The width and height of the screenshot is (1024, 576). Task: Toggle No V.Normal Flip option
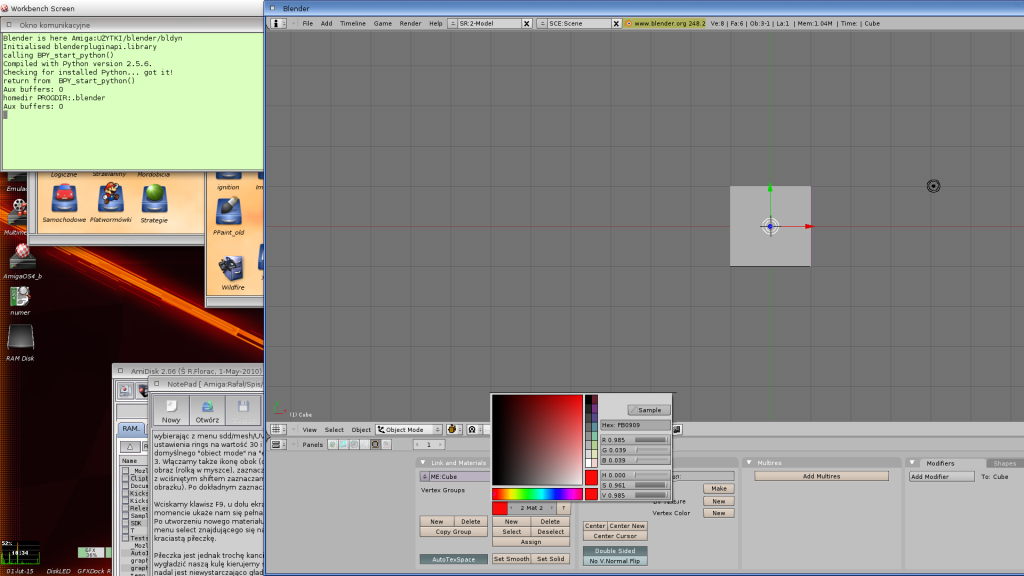tap(615, 561)
